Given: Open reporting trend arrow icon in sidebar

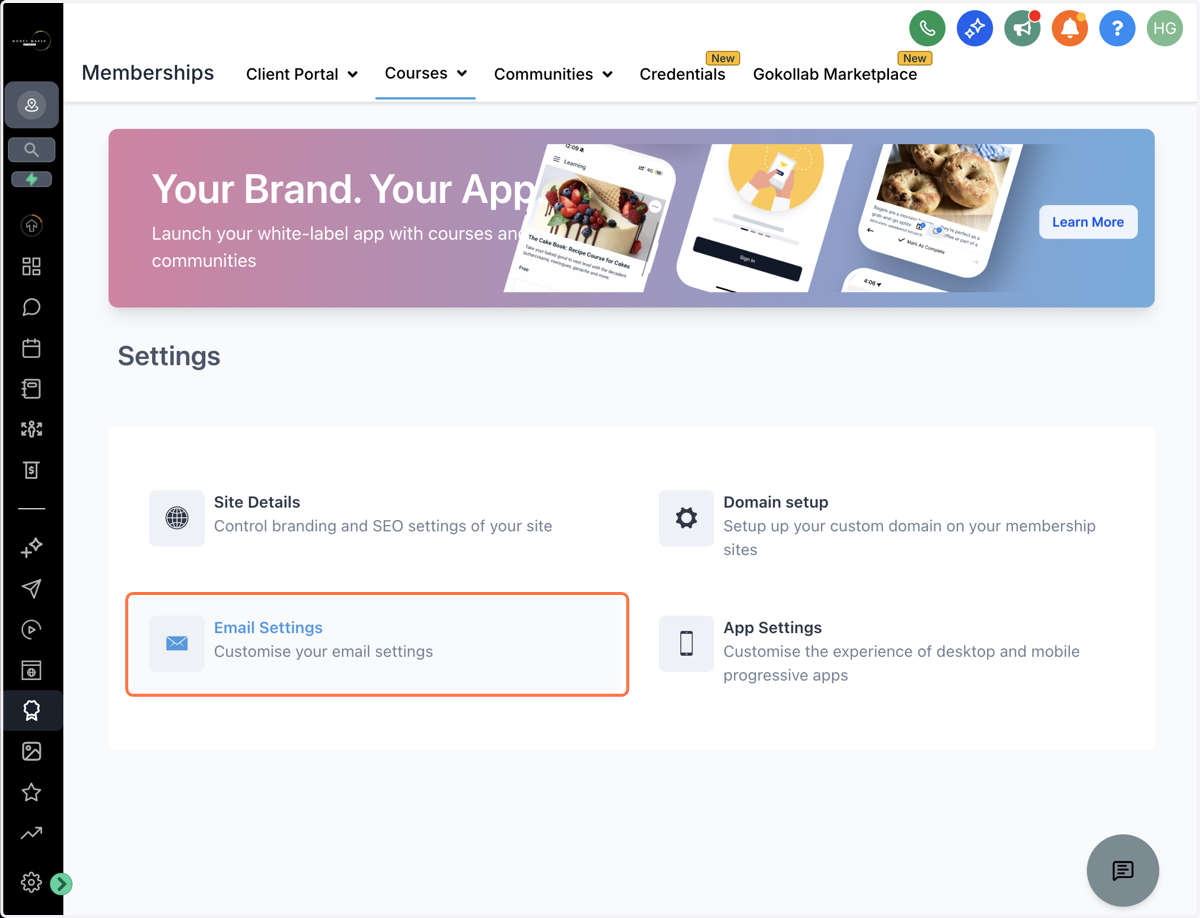Looking at the screenshot, I should (x=31, y=833).
